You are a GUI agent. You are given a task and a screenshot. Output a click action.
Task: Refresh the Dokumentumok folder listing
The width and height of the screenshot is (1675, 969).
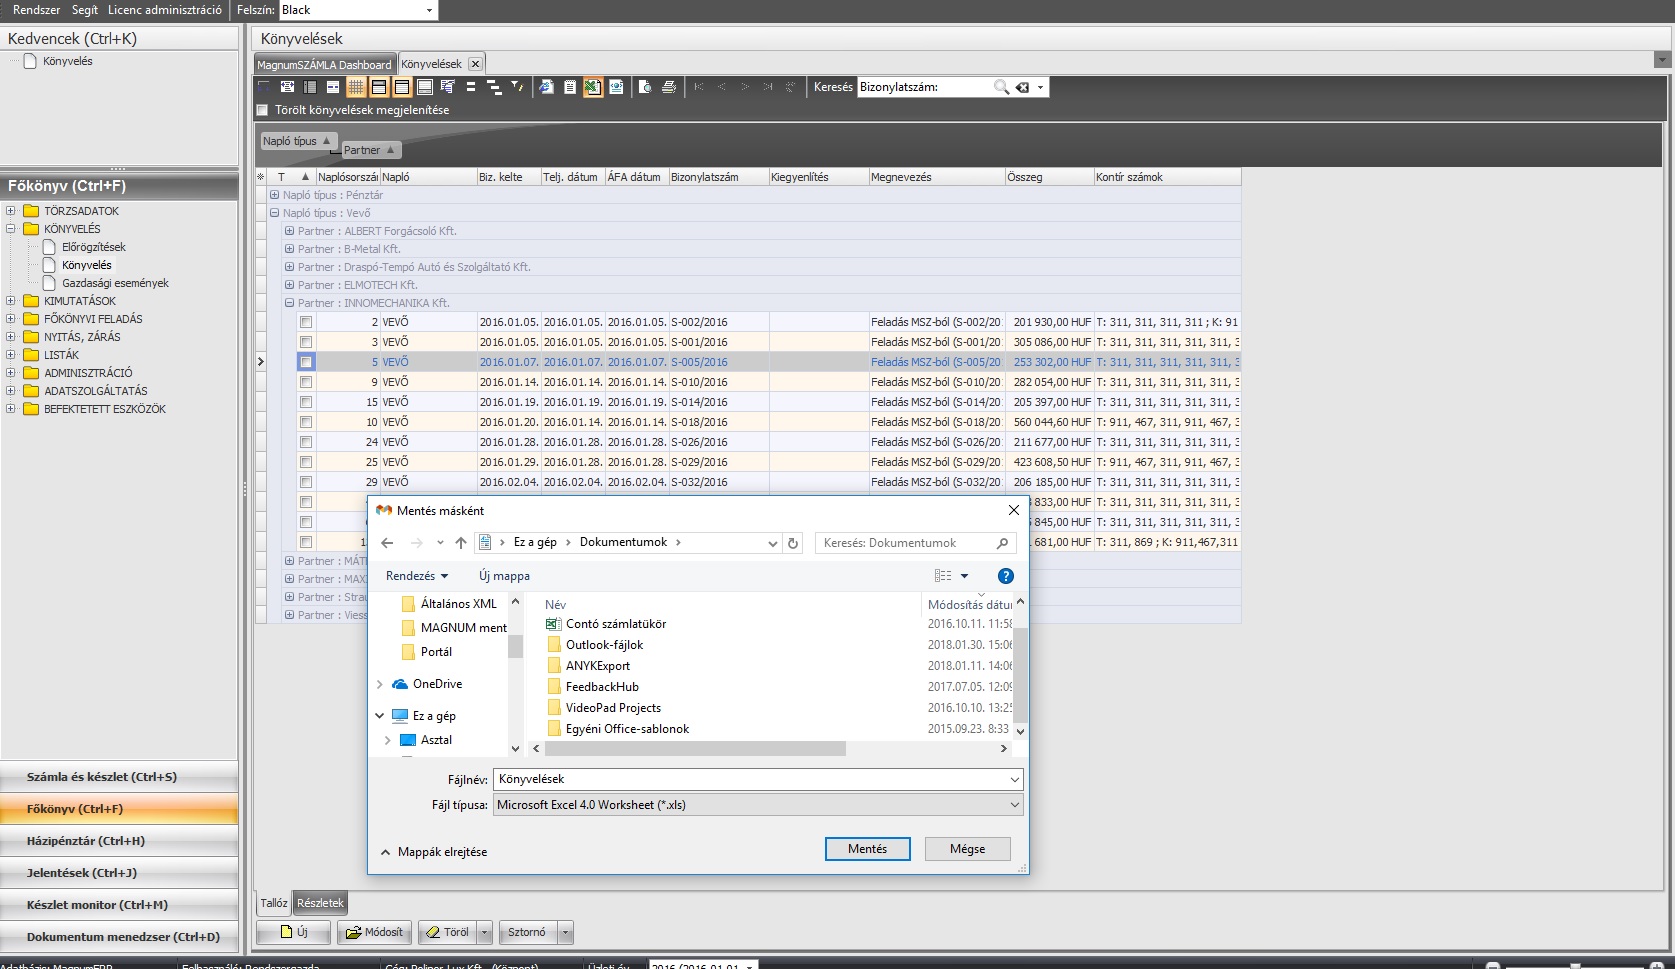tap(793, 543)
